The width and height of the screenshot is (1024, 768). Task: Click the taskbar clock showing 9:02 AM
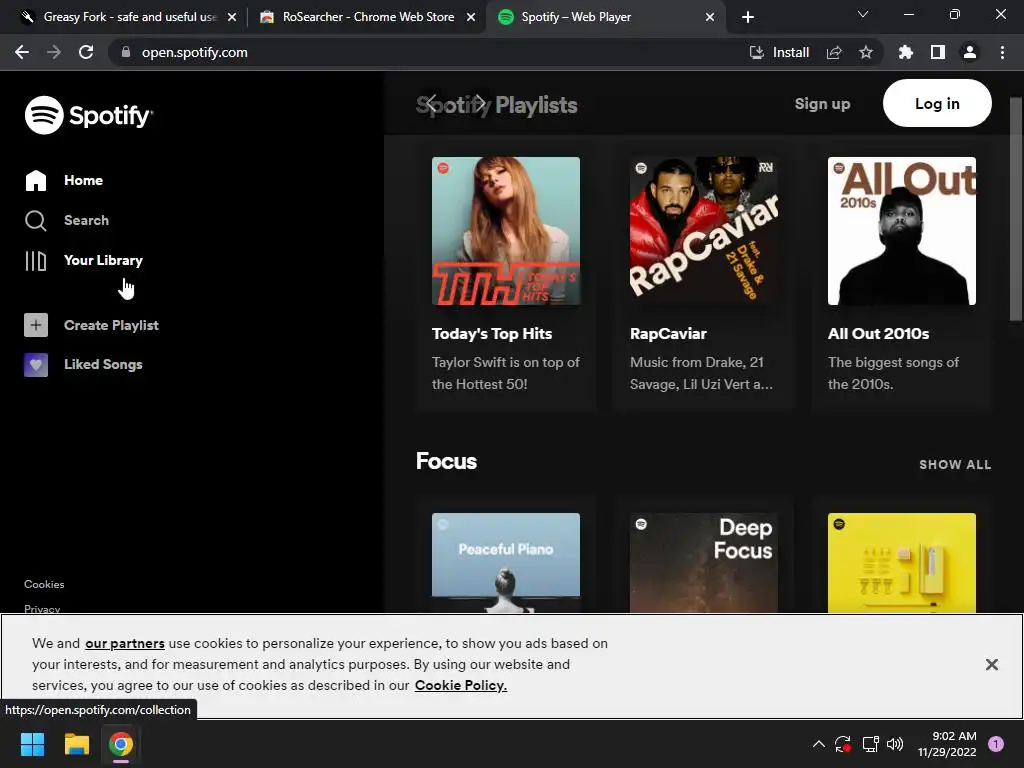947,744
